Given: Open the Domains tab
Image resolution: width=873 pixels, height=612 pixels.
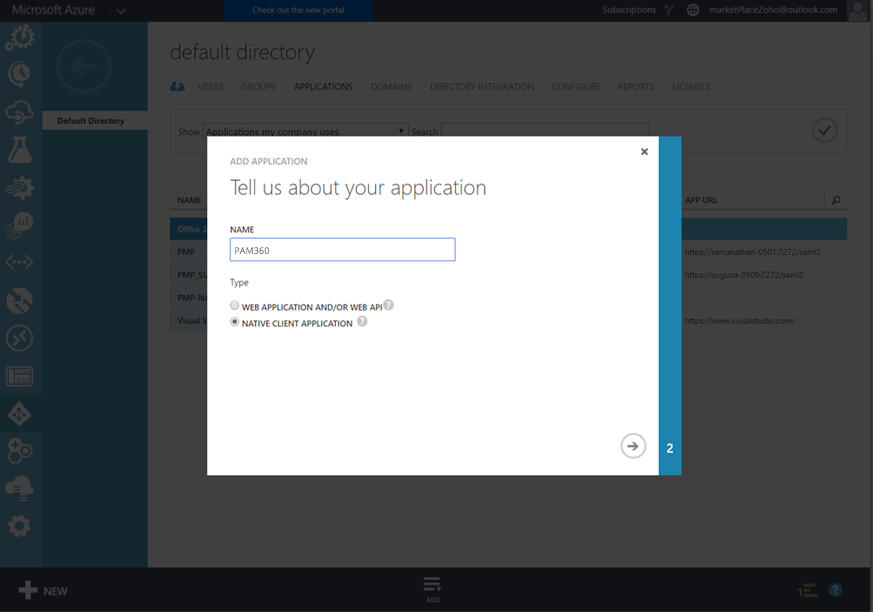Looking at the screenshot, I should pyautogui.click(x=391, y=87).
